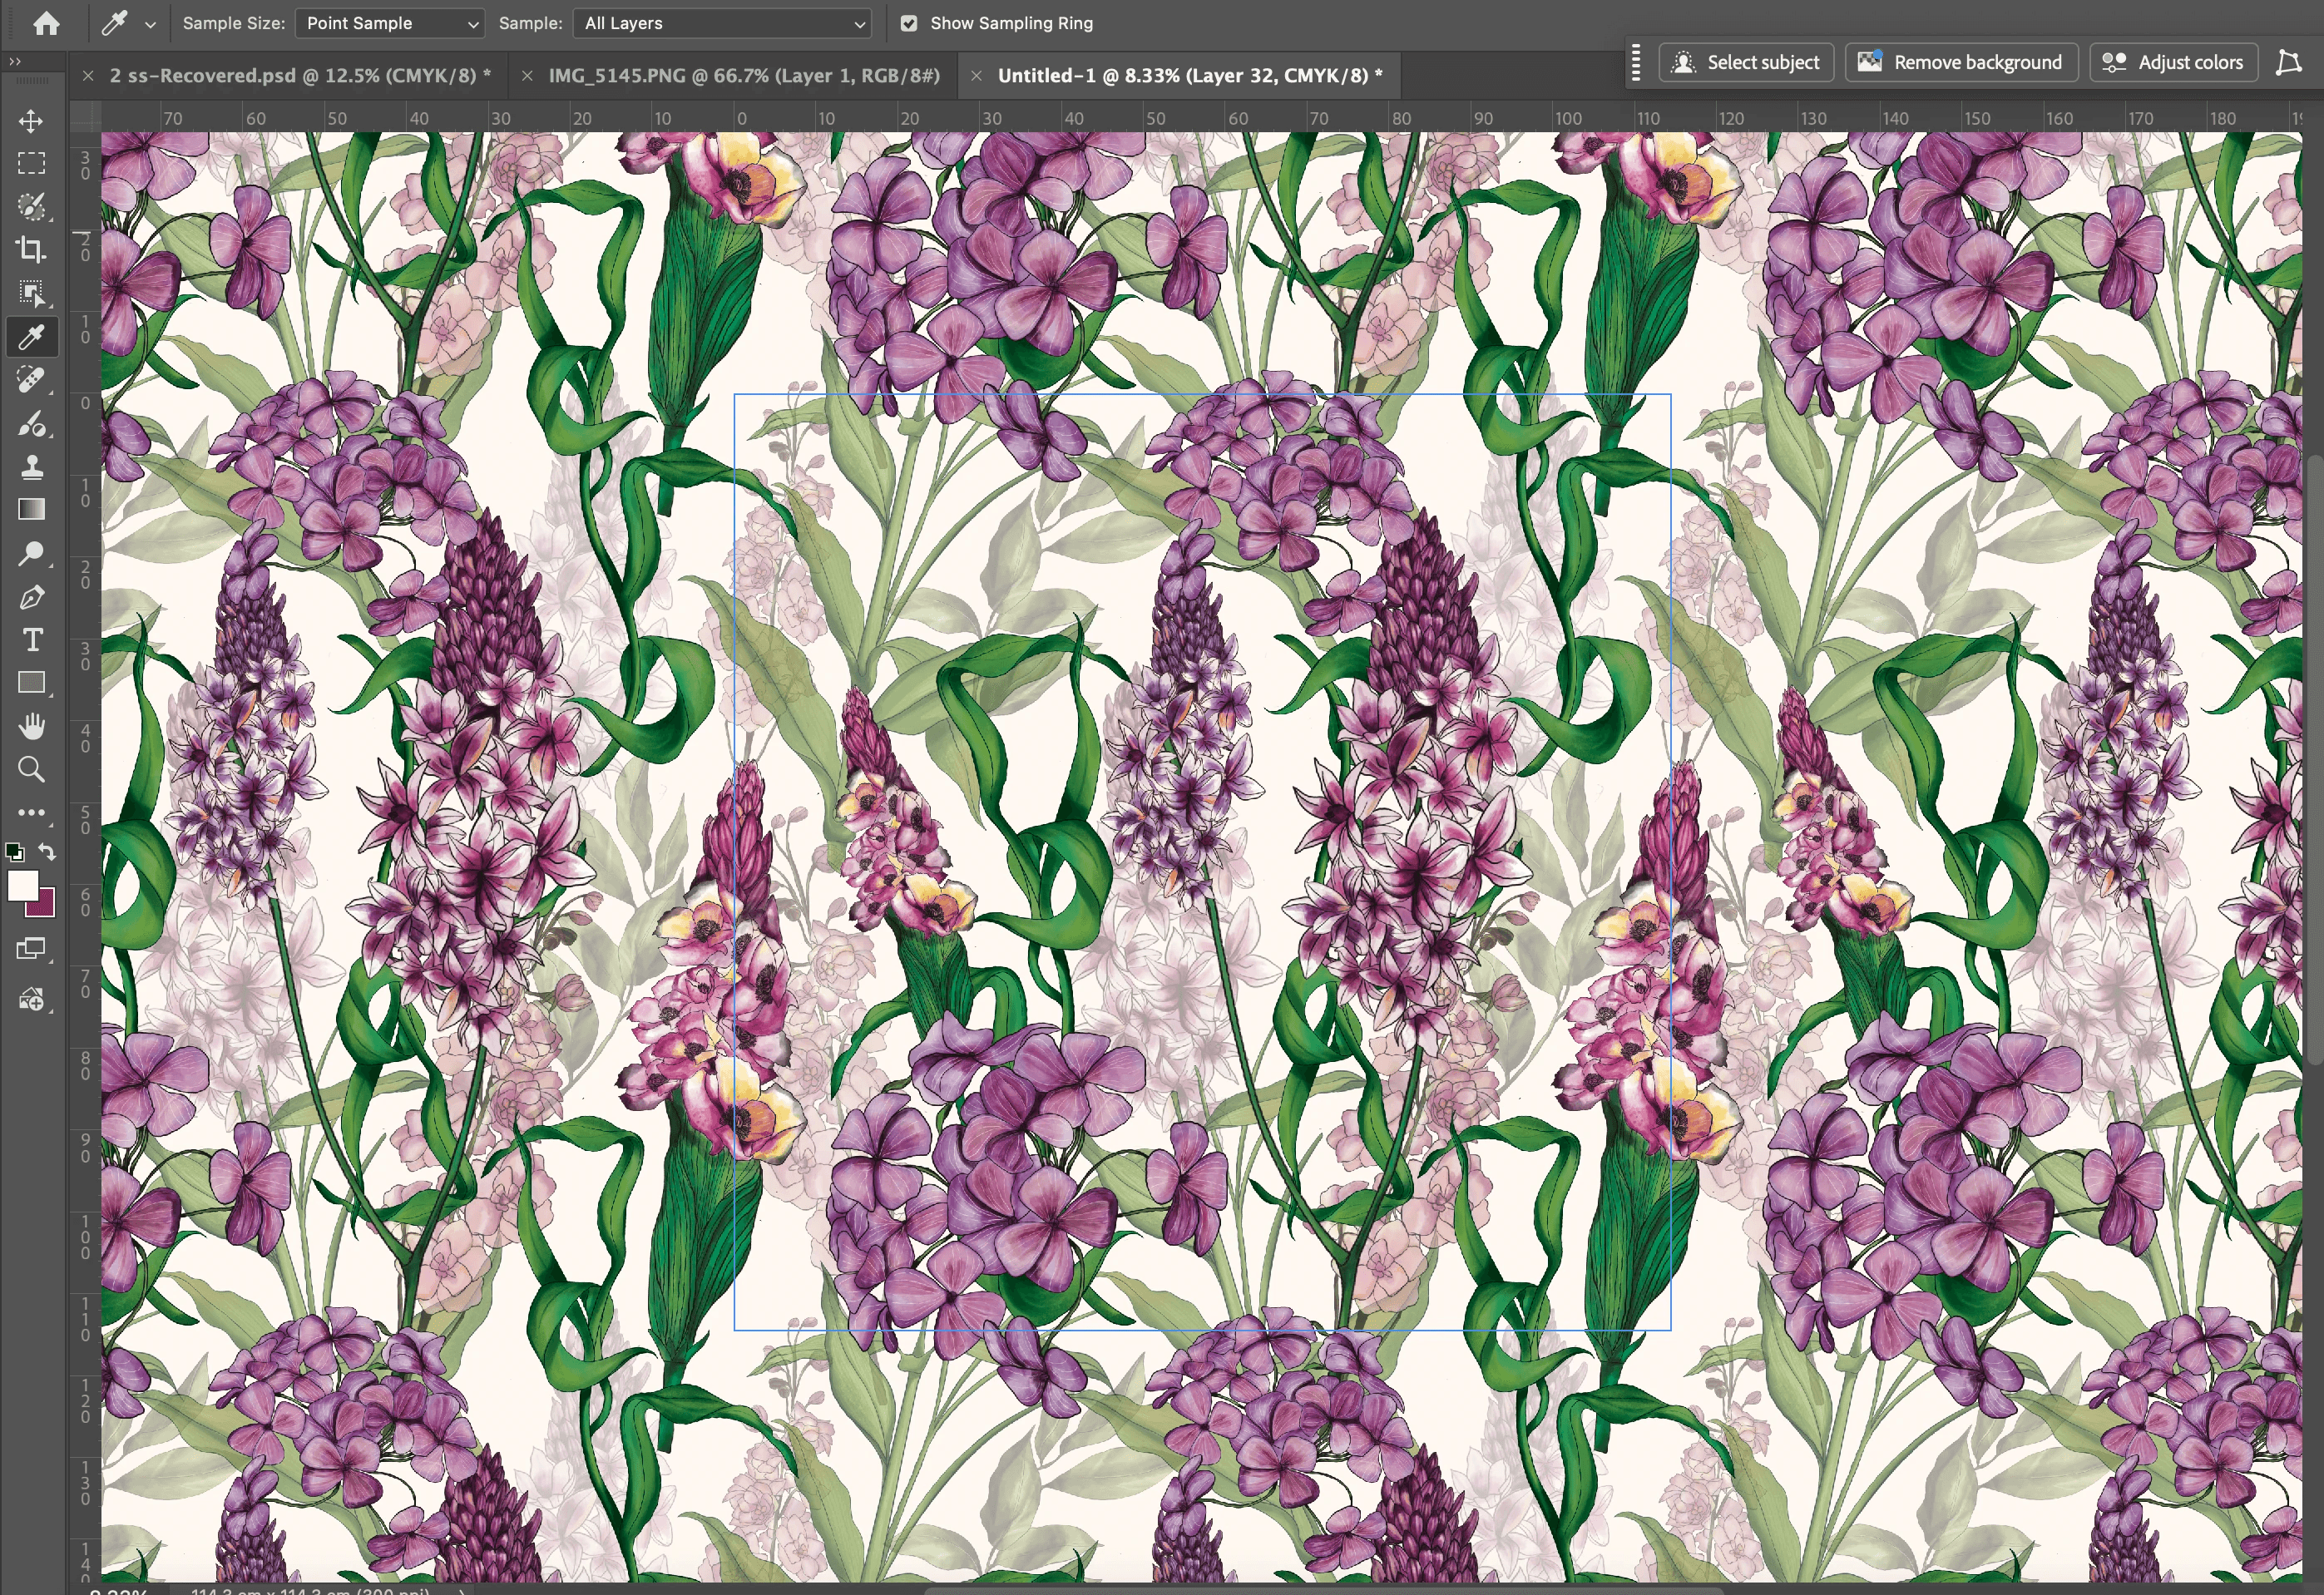Select the Rectangle shape tool
The image size is (2324, 1595).
(31, 683)
